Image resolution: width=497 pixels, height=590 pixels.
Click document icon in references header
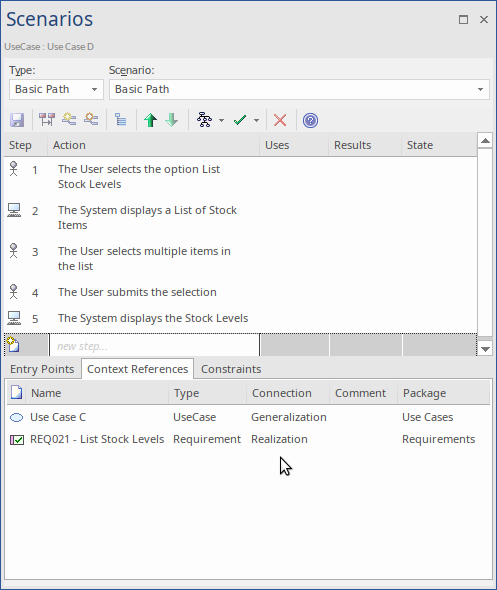[16, 392]
